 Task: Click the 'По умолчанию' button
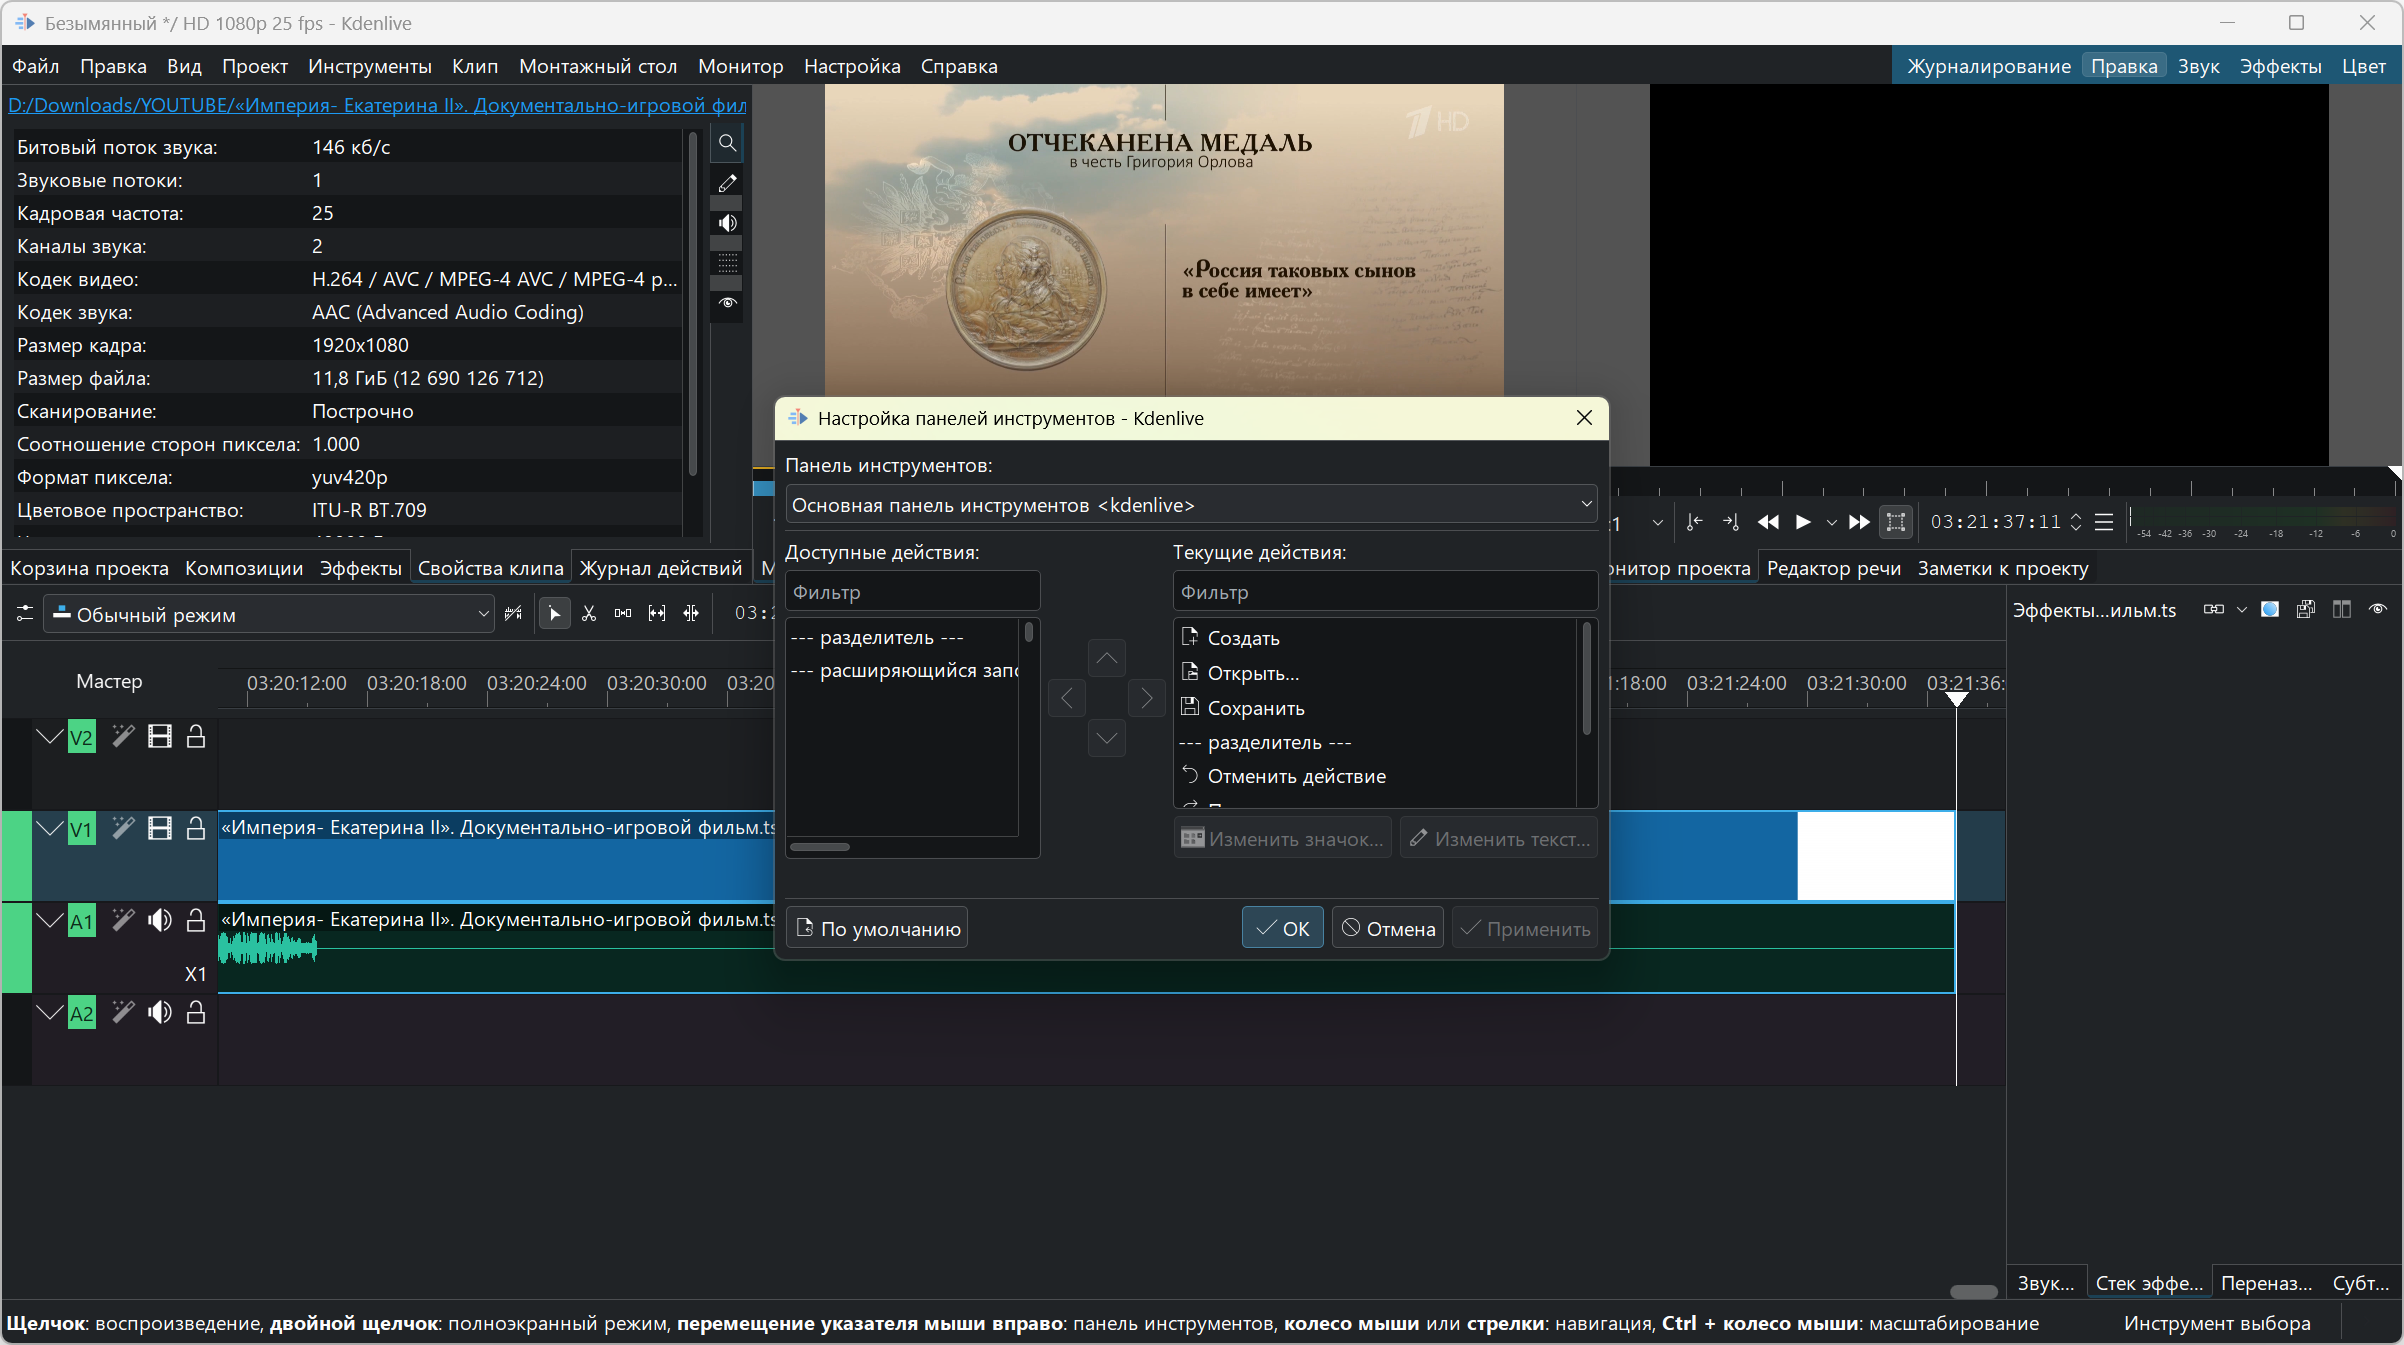coord(877,928)
